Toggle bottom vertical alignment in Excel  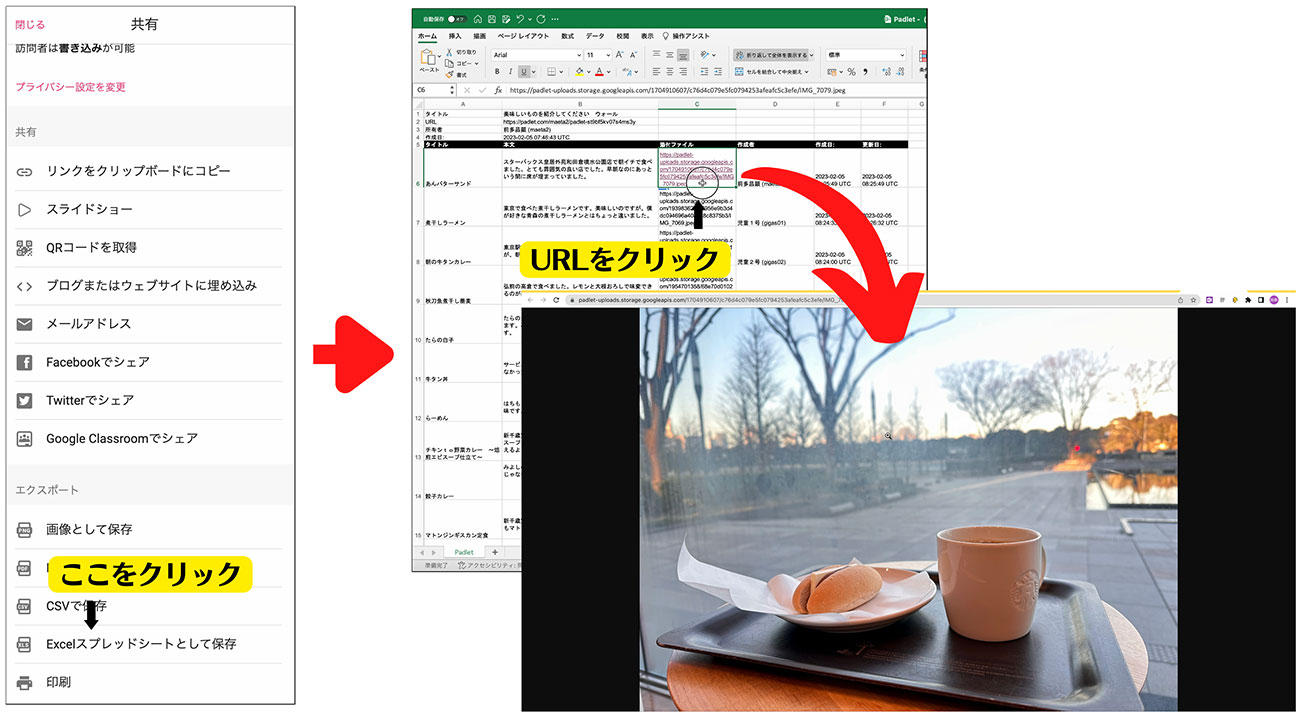click(683, 55)
